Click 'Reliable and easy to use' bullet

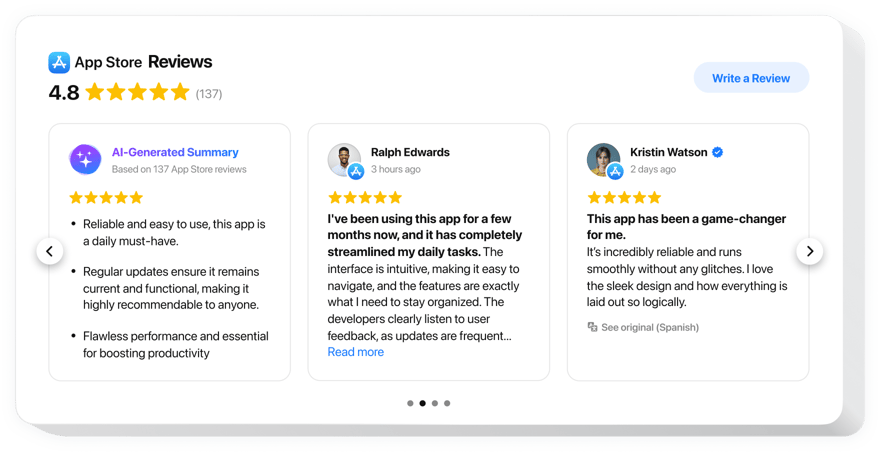174,232
